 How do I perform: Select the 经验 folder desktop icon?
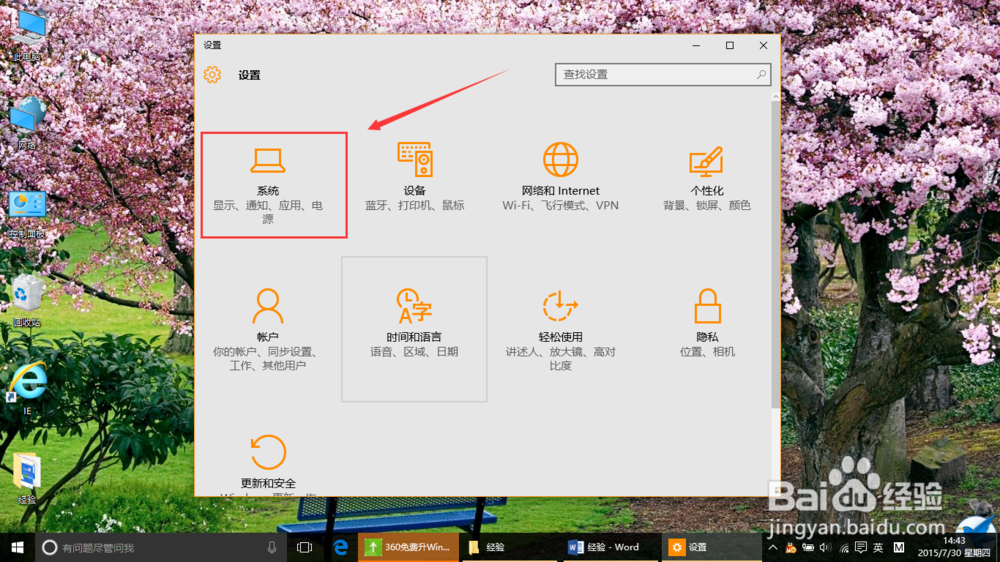click(27, 478)
